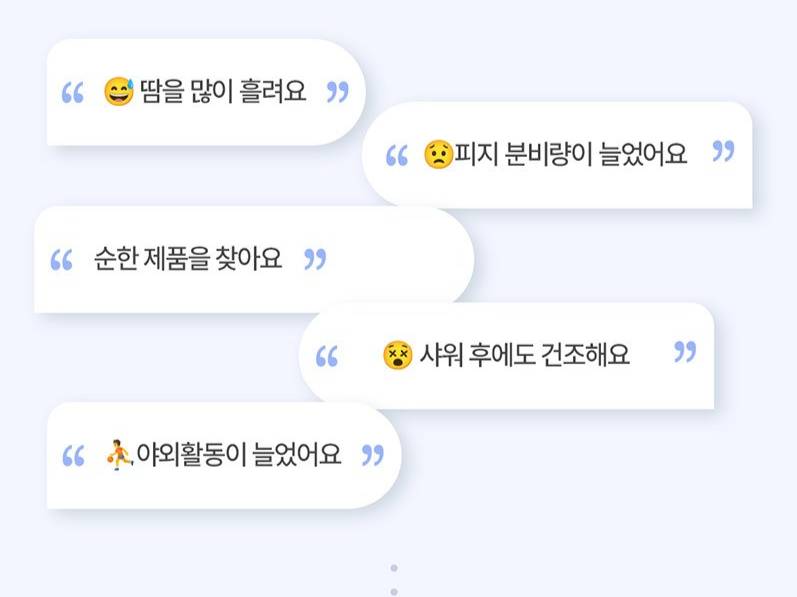Click opening quote mark before 땀을 많이 흘려요
Image resolution: width=797 pixels, height=597 pixels.
(x=73, y=95)
